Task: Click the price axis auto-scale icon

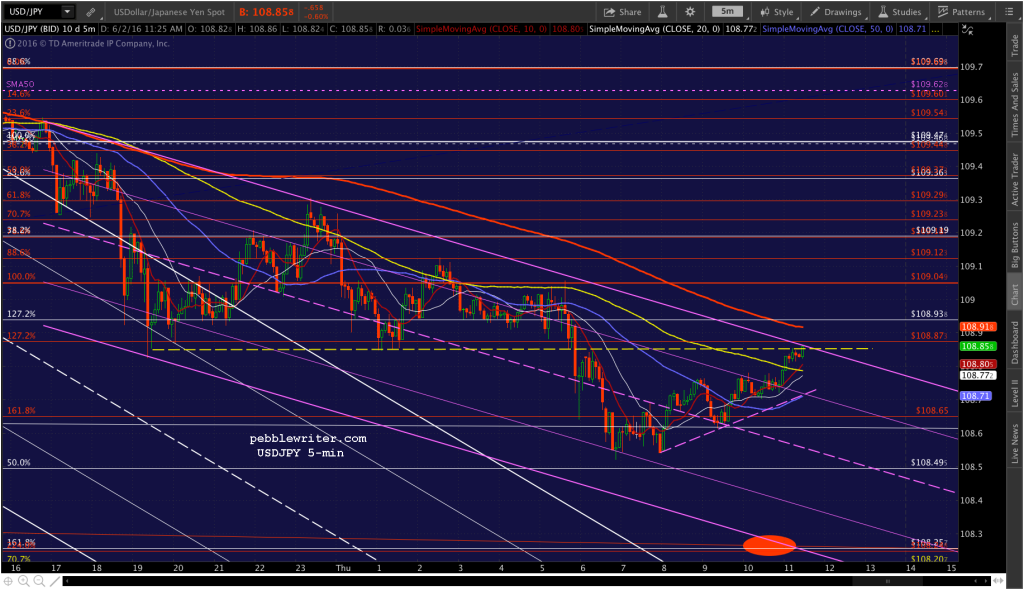Action: click(x=967, y=30)
